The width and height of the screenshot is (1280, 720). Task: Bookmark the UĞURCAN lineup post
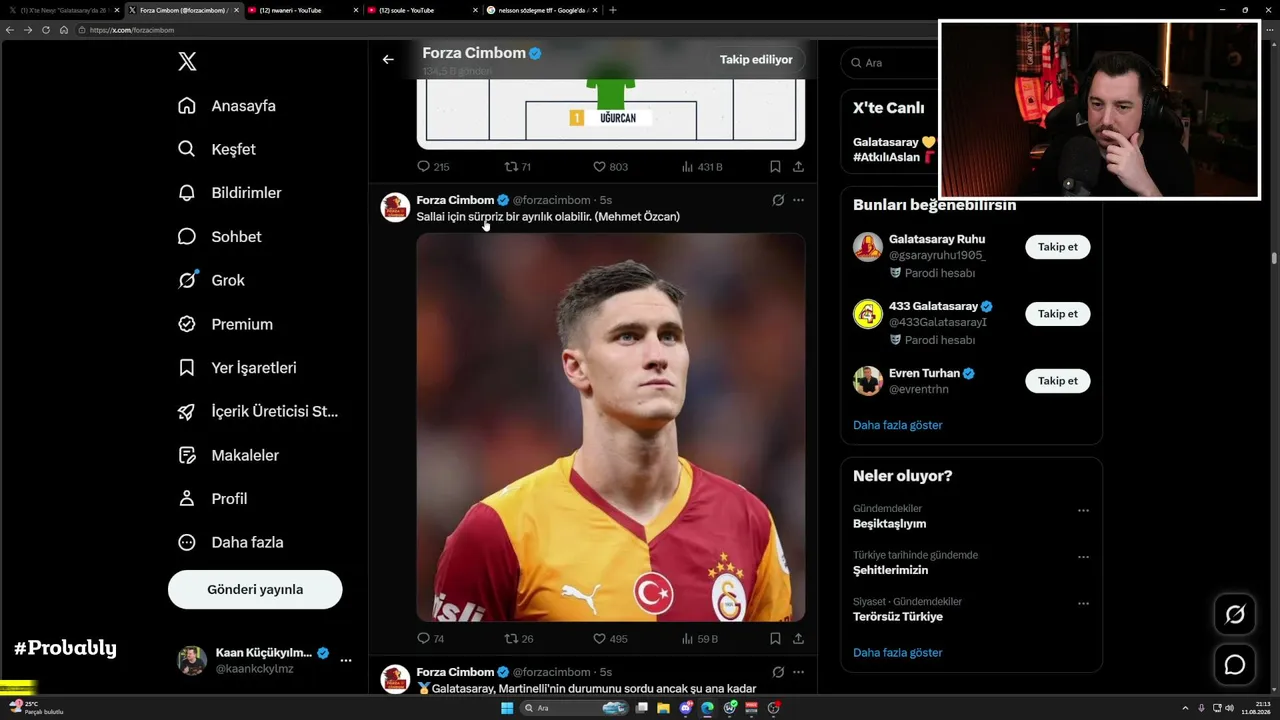pyautogui.click(x=775, y=167)
